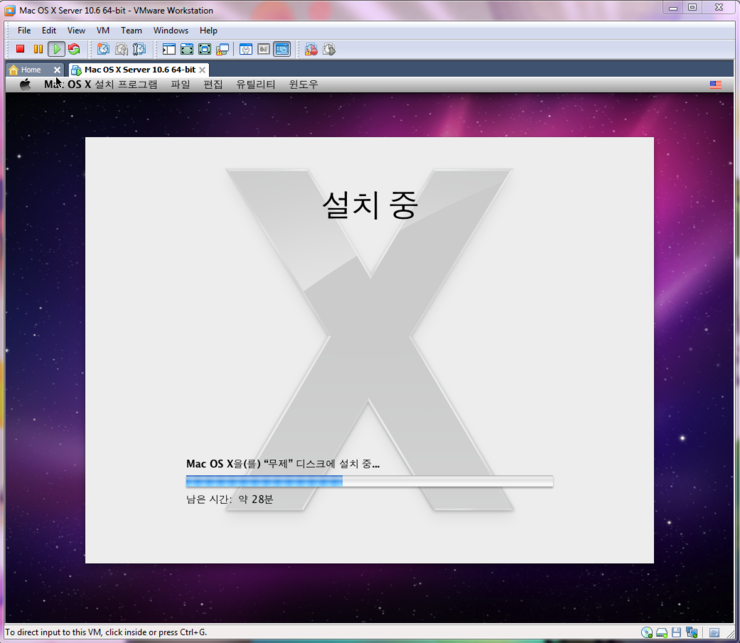The height and width of the screenshot is (643, 740).
Task: Switch to quick switch mode
Action: (187, 49)
